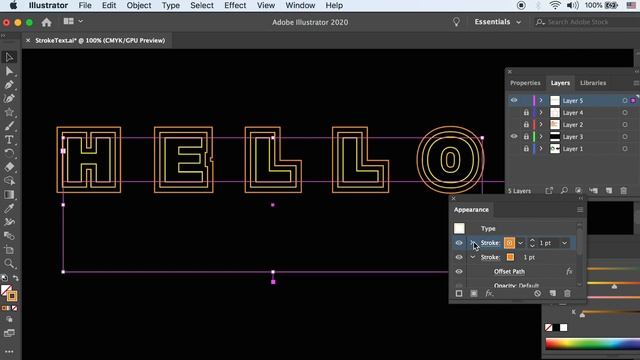Toggle visibility of selected Stroke row

point(459,243)
